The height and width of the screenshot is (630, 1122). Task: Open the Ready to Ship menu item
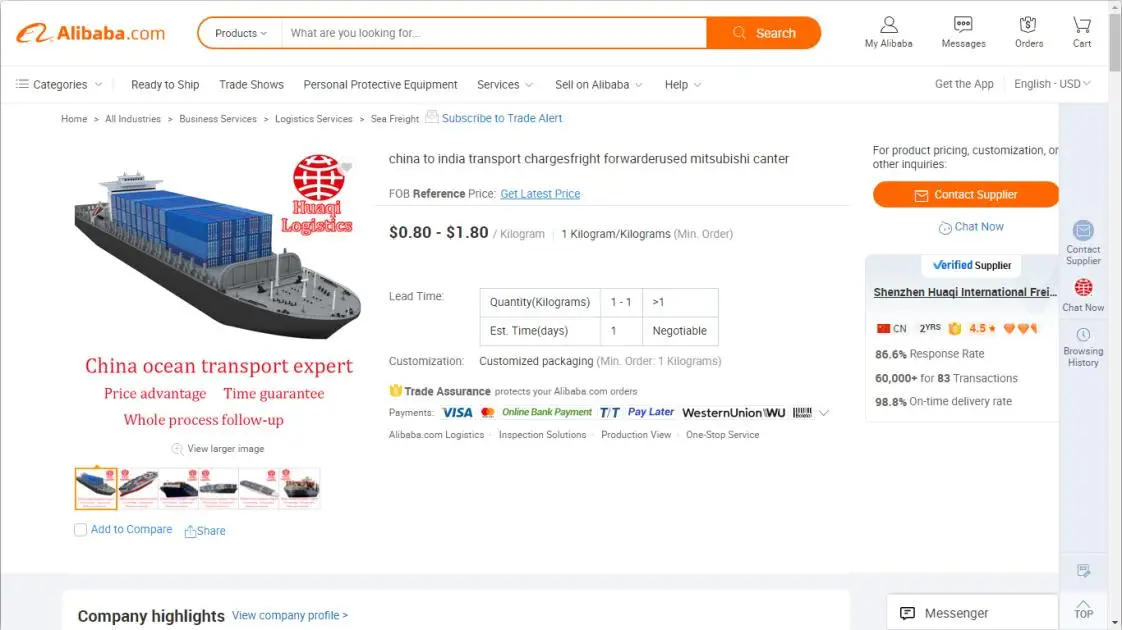(165, 85)
